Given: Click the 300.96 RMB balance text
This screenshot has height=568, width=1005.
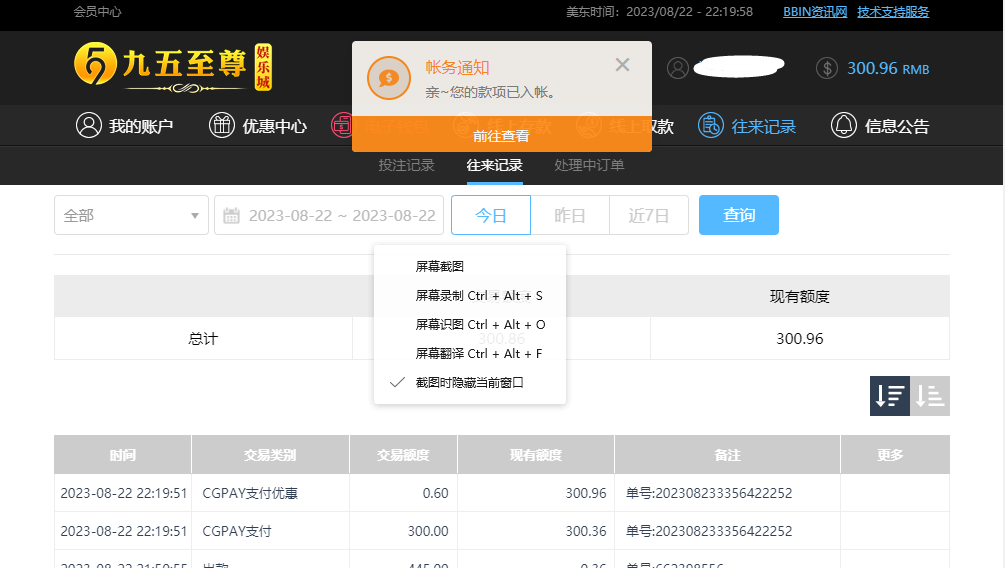Looking at the screenshot, I should click(x=888, y=68).
